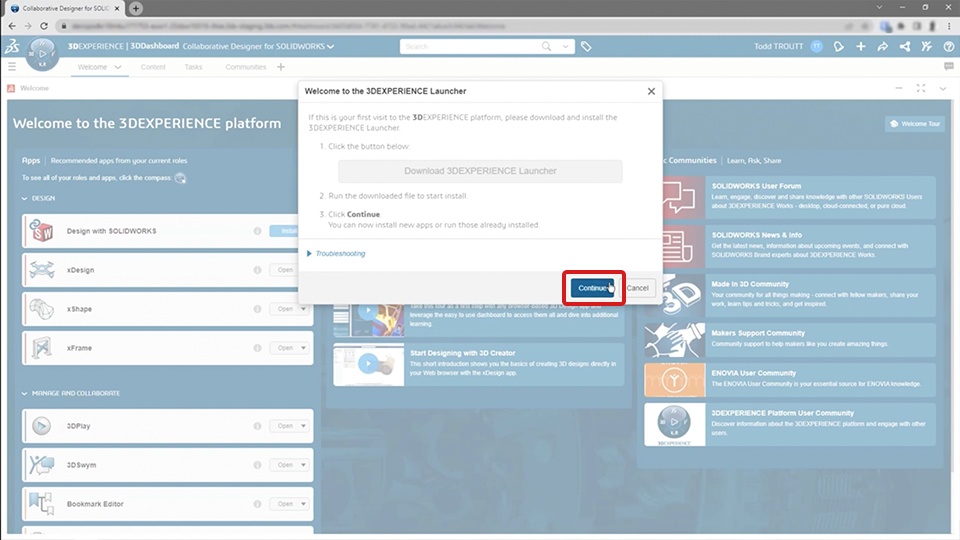
Task: Open the xShape app
Action: tap(284, 309)
